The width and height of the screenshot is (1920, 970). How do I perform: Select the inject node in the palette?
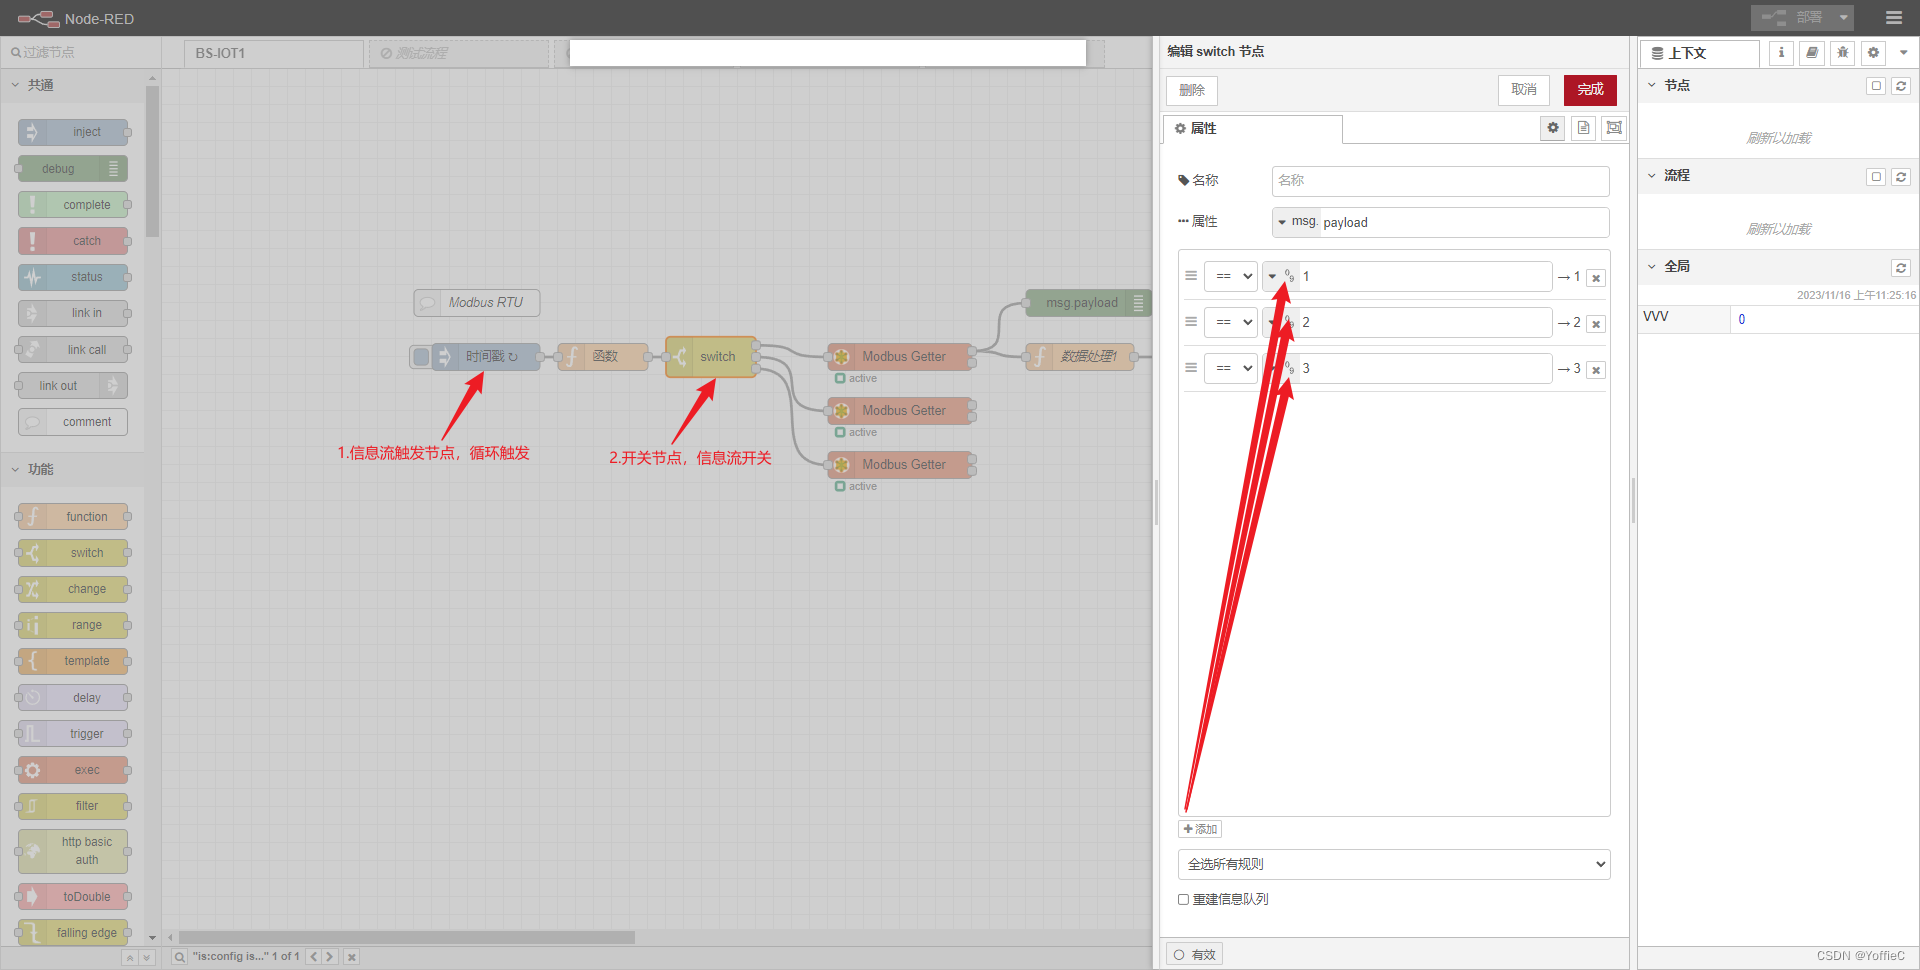pos(73,131)
